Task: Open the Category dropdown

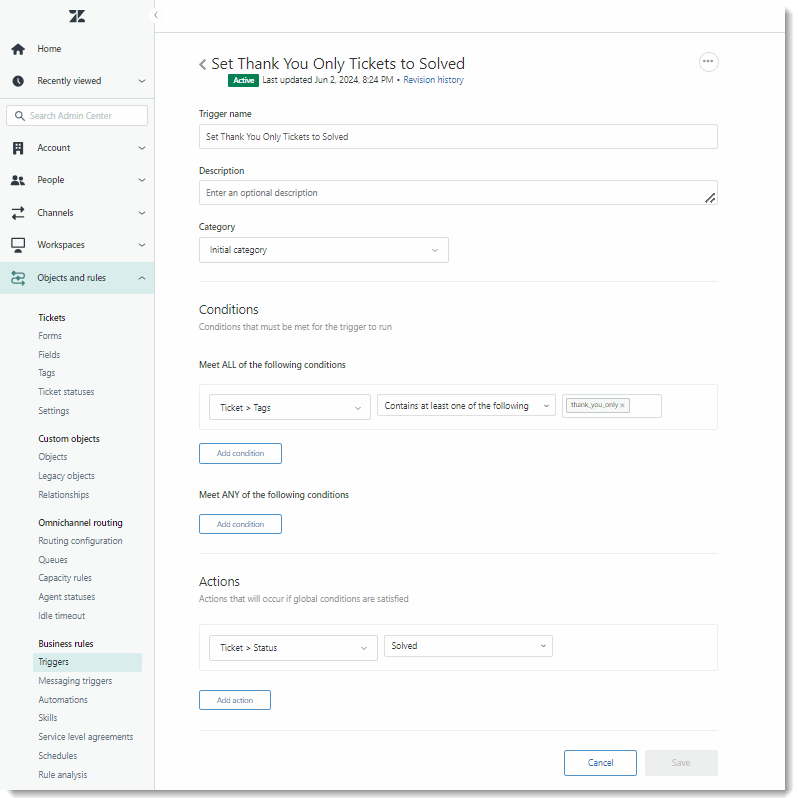Action: point(324,250)
